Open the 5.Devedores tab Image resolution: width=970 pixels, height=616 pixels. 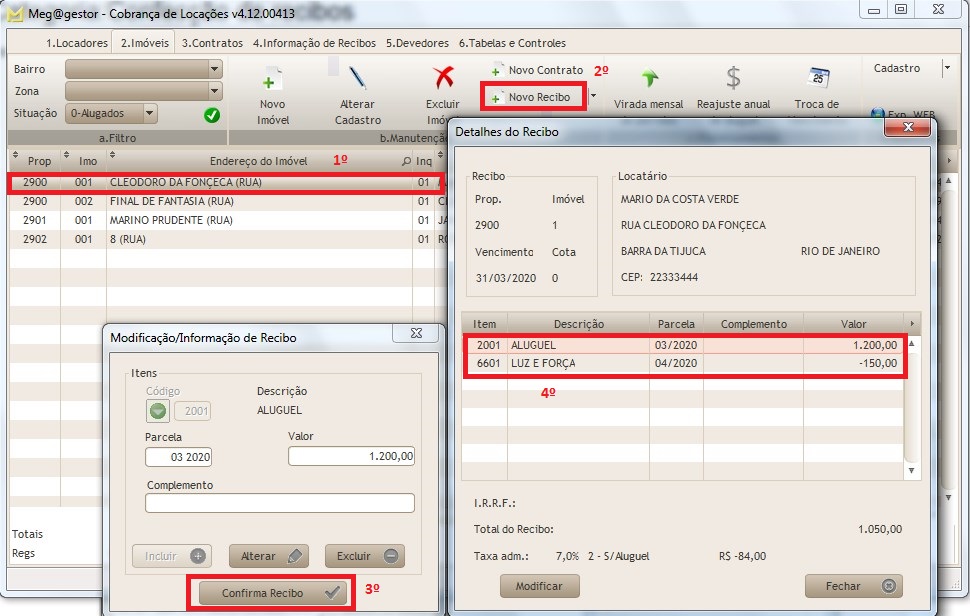pos(418,43)
